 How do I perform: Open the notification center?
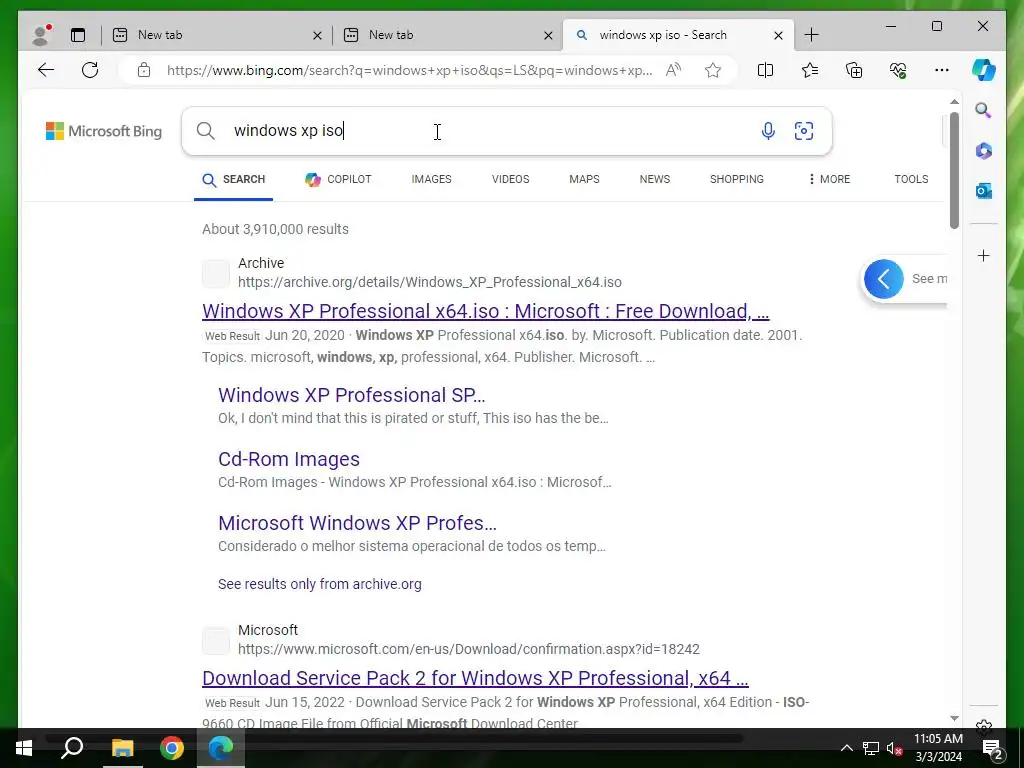click(993, 749)
